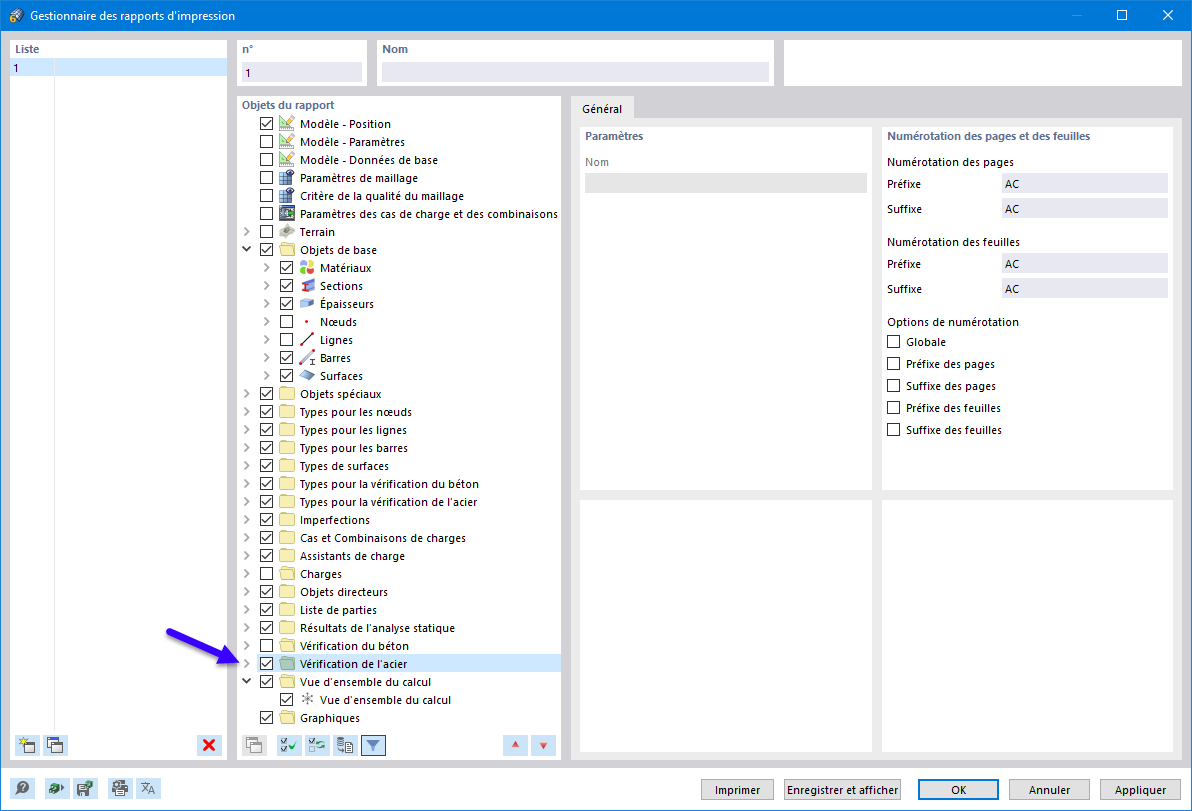
Task: Click the Annuler button
Action: pos(1049,790)
